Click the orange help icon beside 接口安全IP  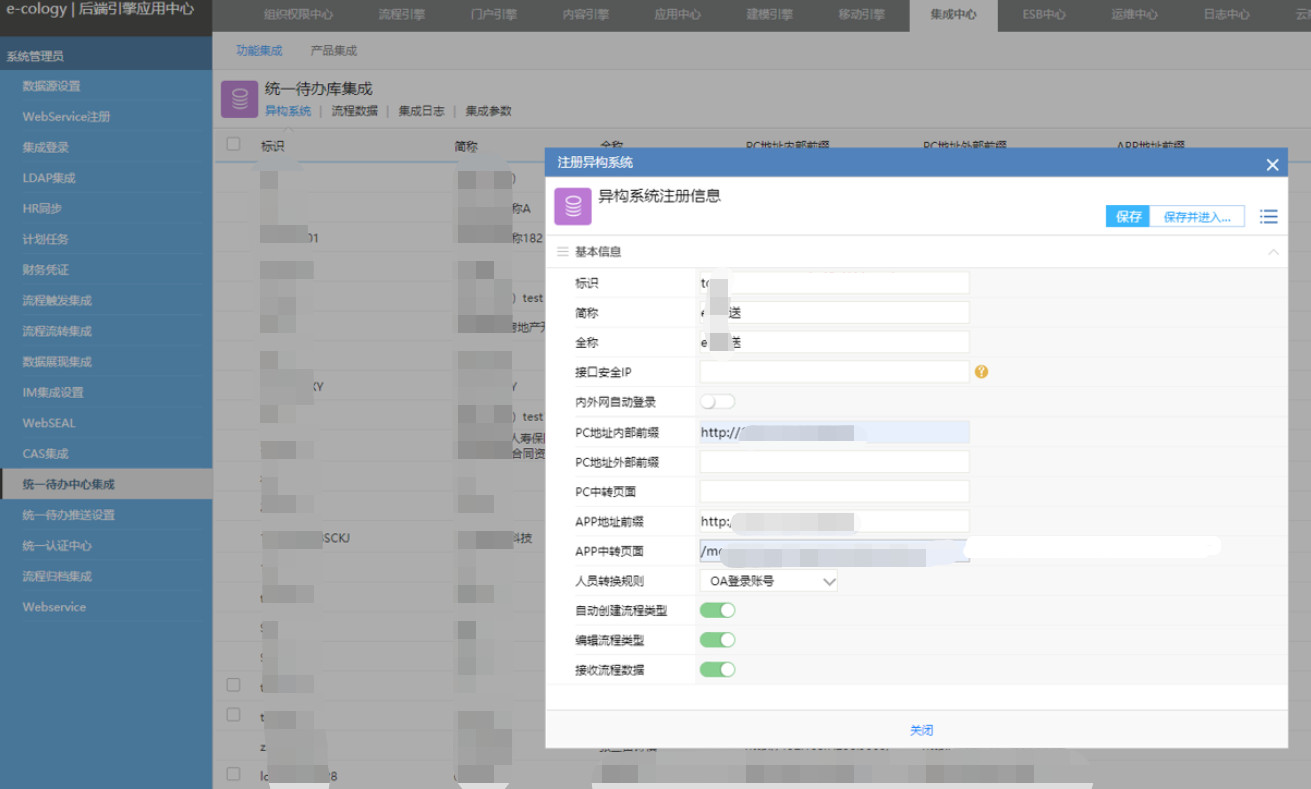click(x=981, y=372)
